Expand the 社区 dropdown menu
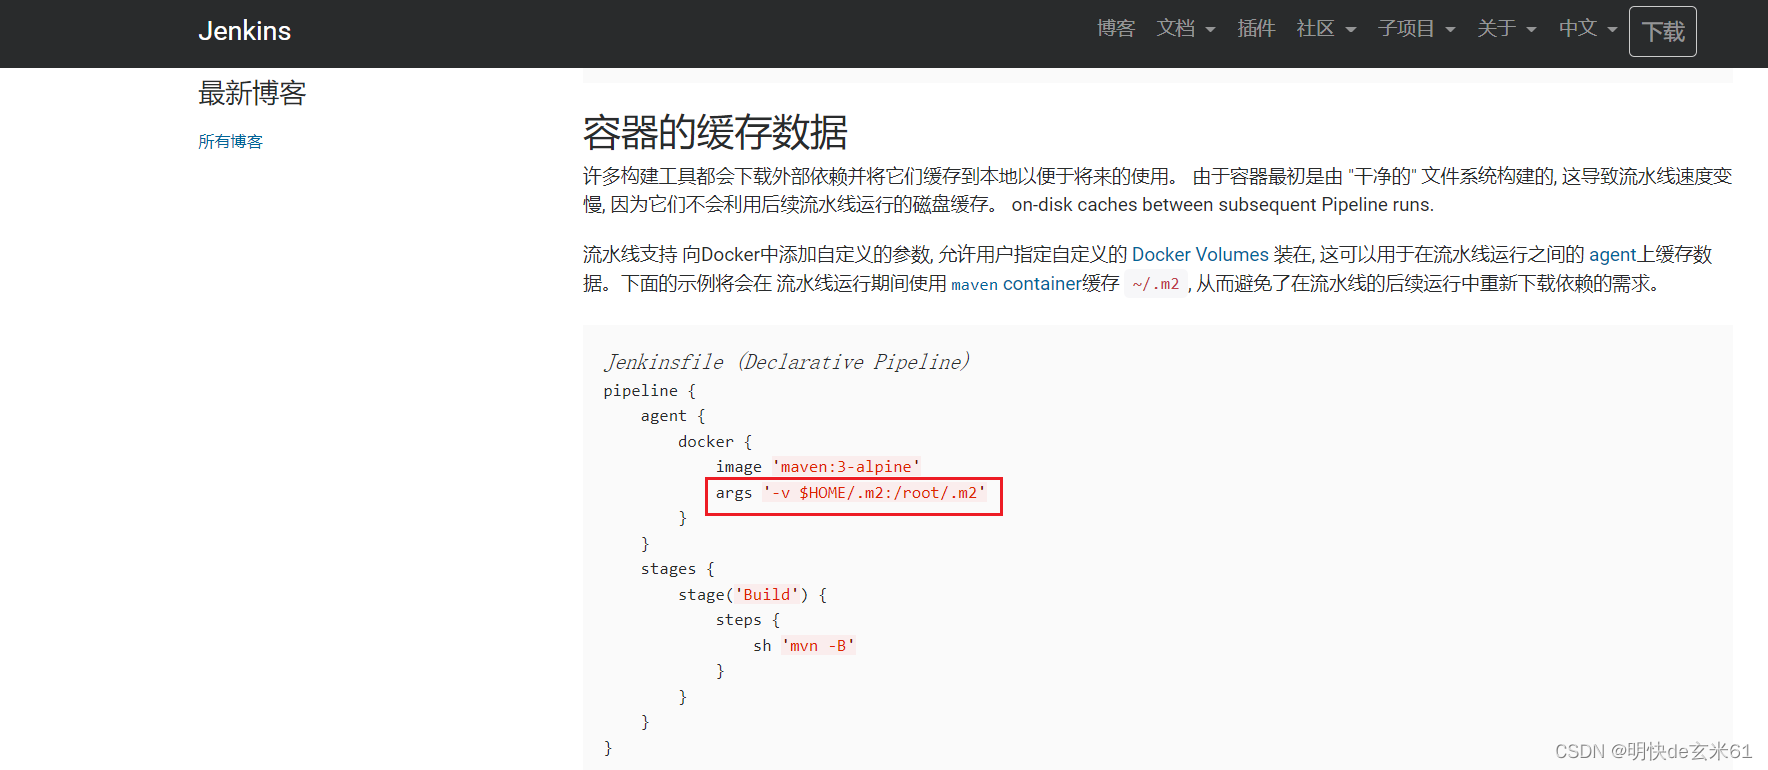Image resolution: width=1768 pixels, height=770 pixels. tap(1326, 29)
